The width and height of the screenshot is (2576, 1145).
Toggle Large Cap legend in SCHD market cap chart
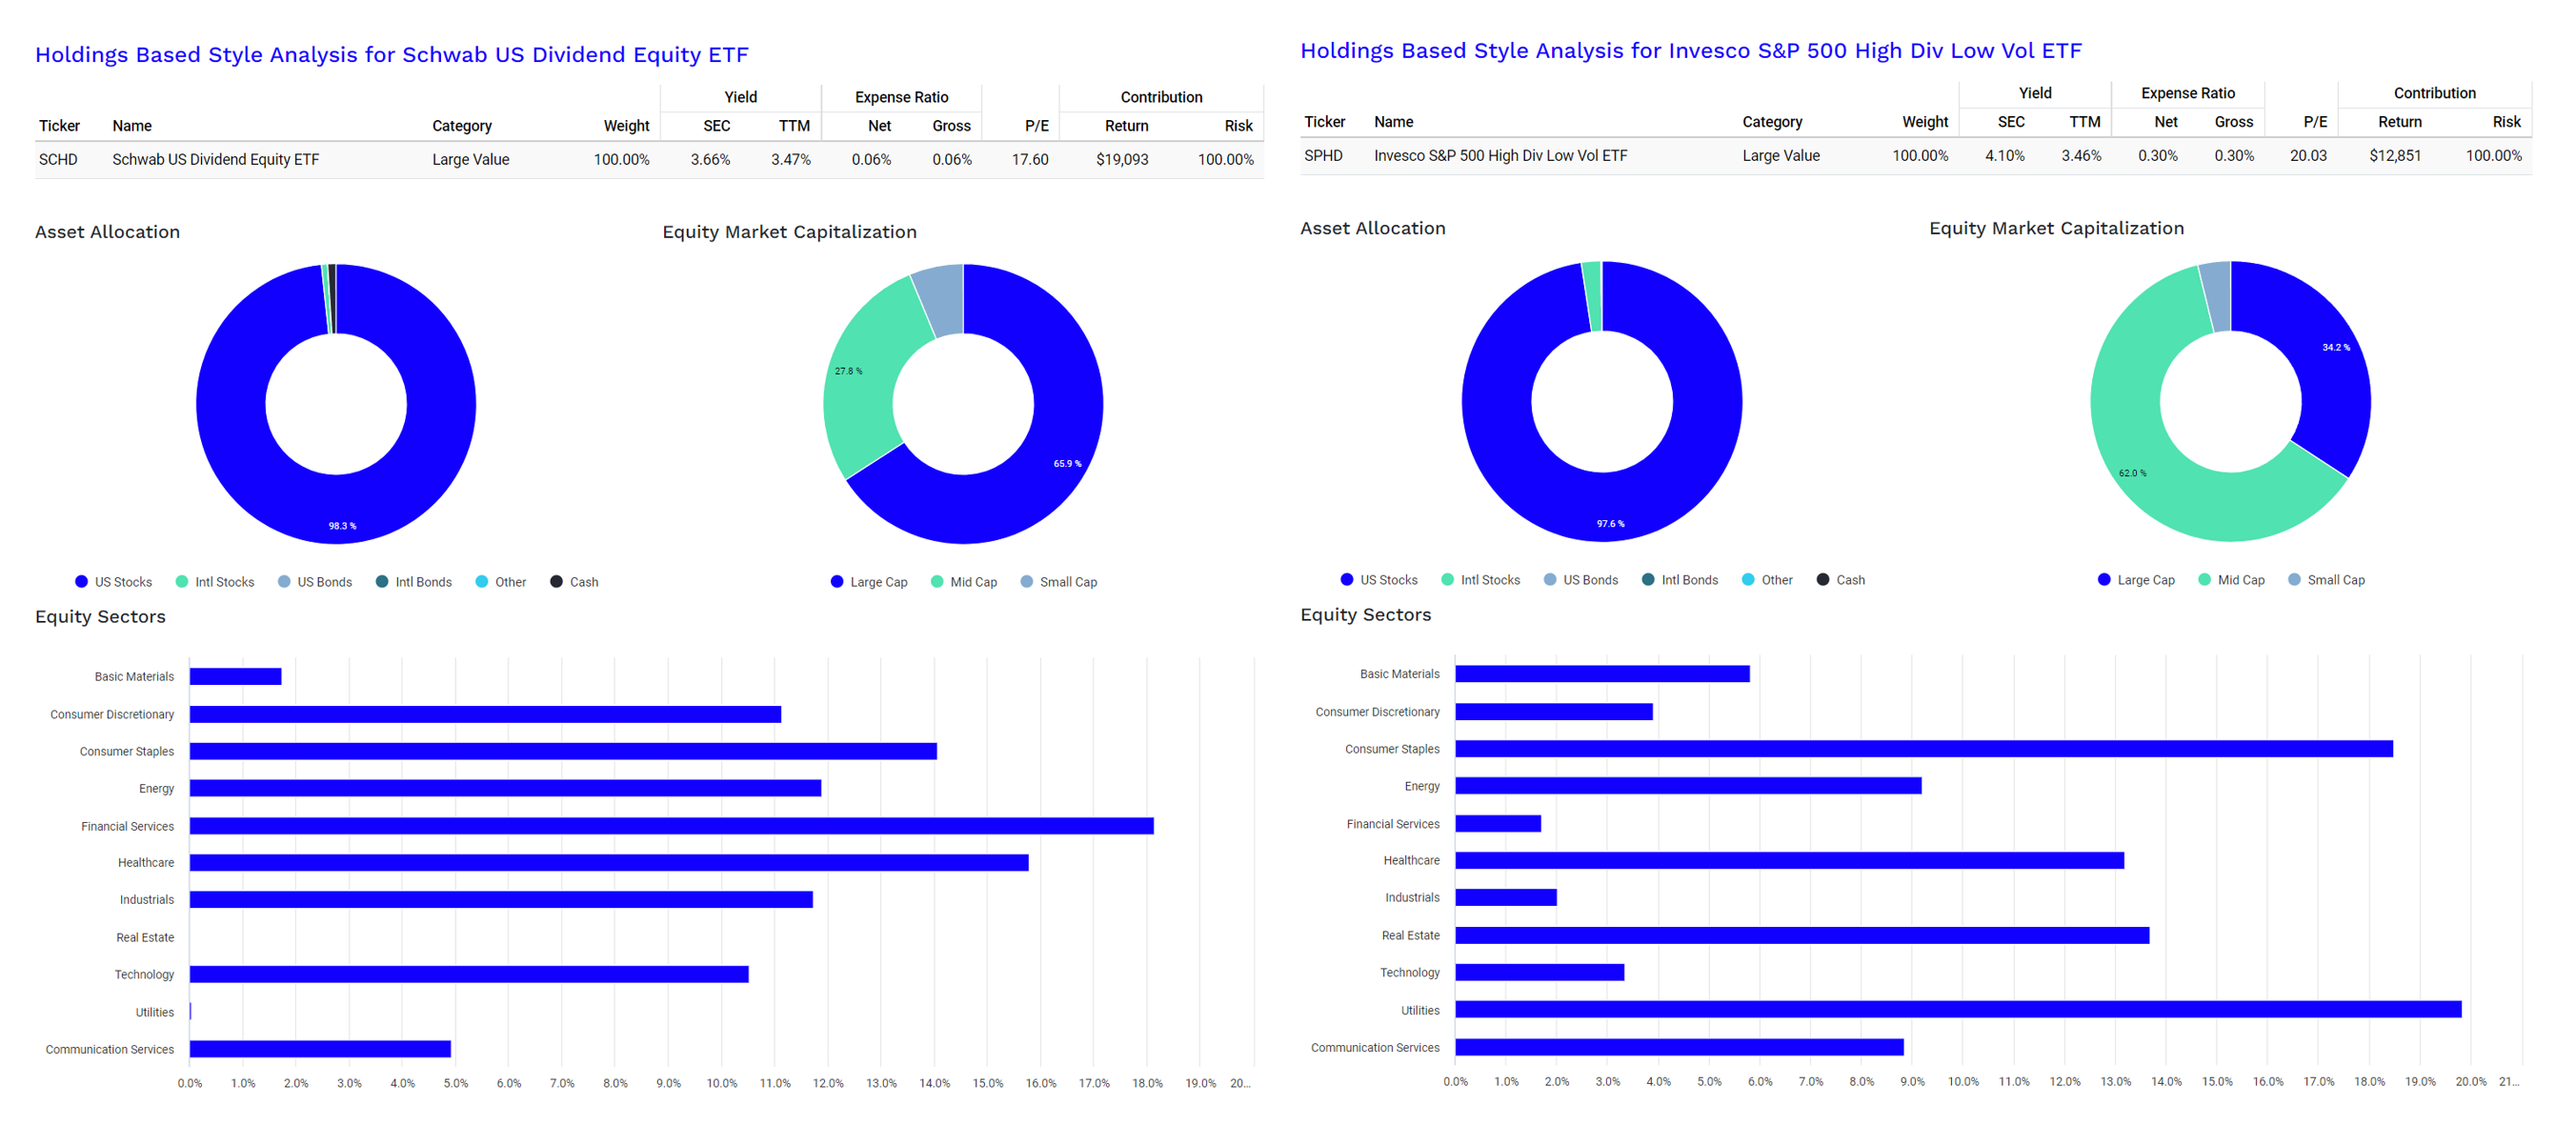click(x=868, y=582)
